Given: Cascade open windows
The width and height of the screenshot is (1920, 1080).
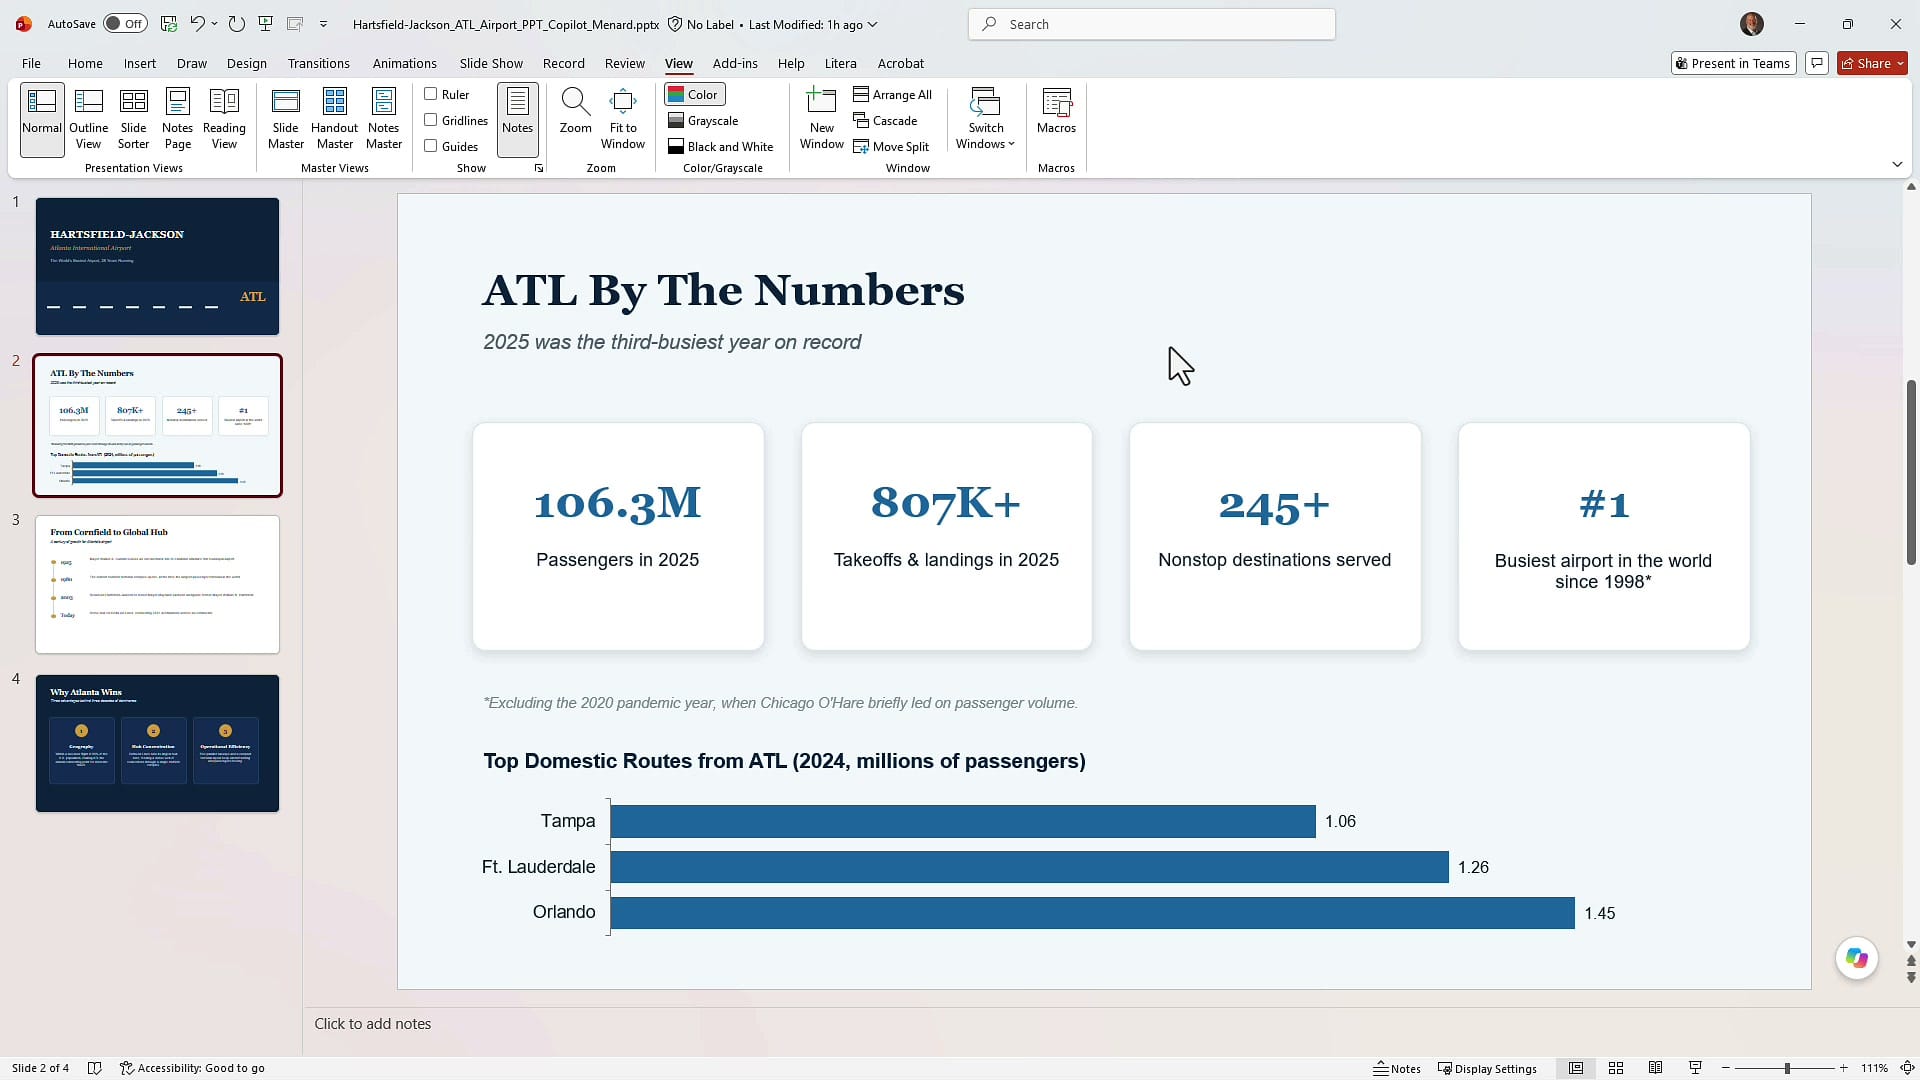Looking at the screenshot, I should 885,120.
